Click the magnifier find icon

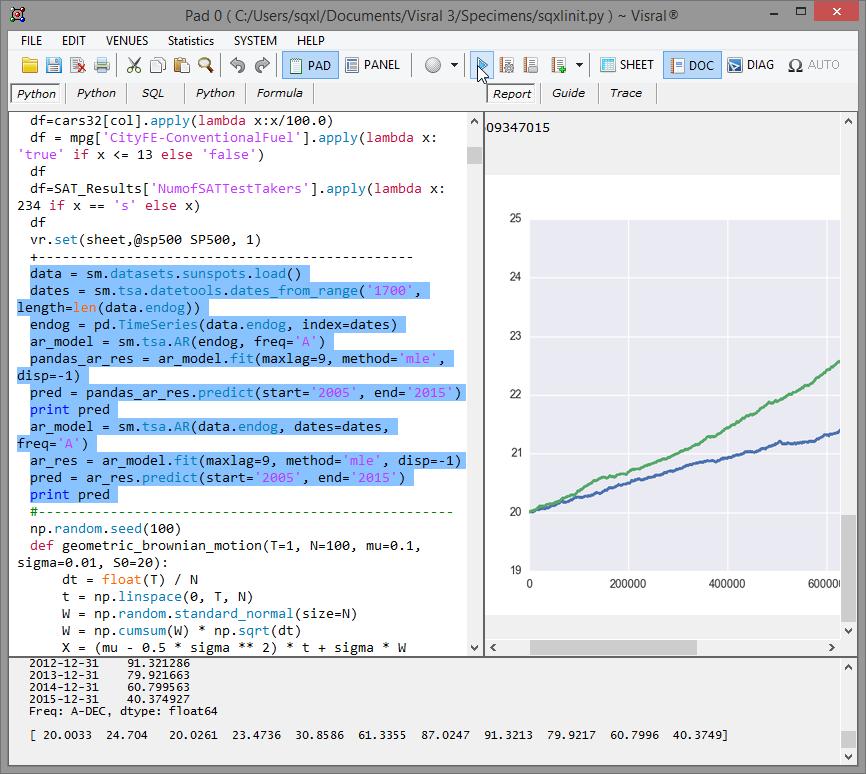(x=205, y=65)
